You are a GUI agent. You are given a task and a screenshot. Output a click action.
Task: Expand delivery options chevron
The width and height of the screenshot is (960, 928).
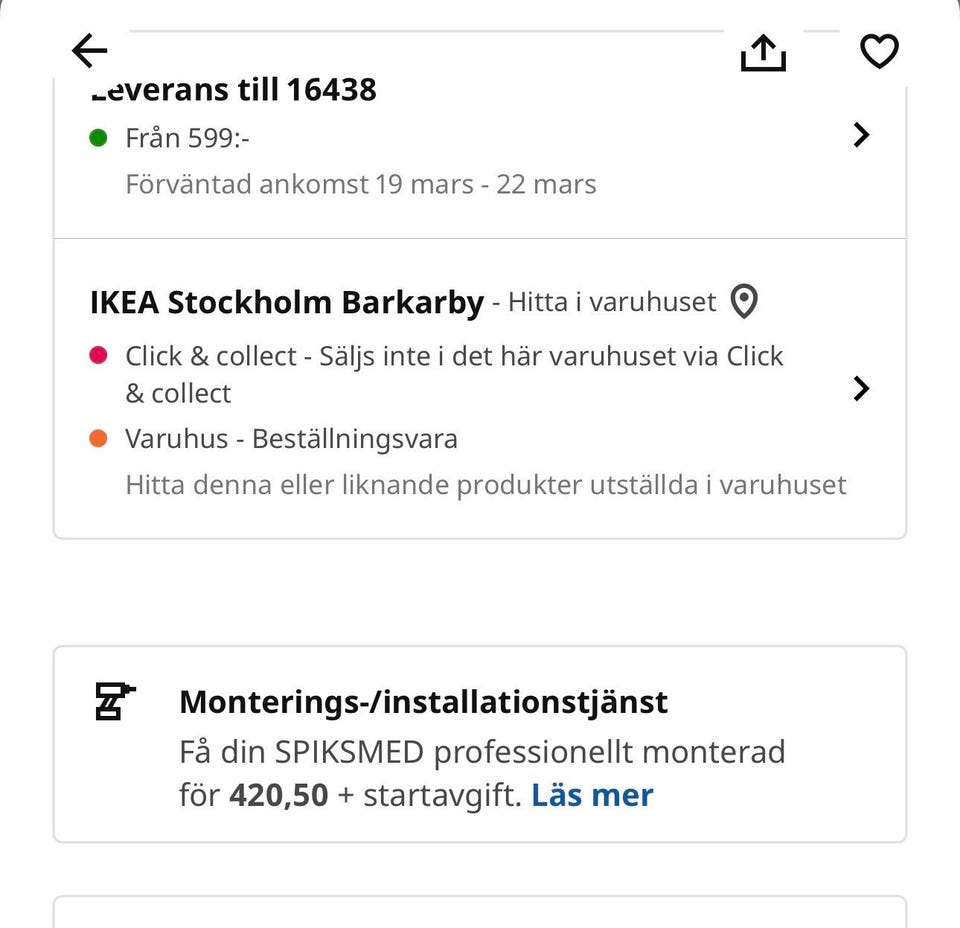tap(861, 136)
